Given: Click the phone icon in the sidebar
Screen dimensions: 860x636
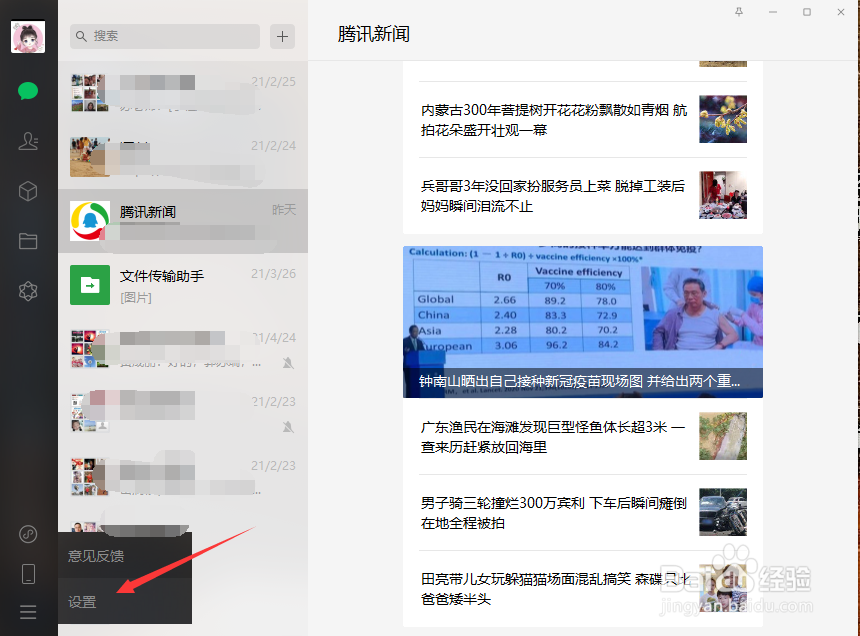Looking at the screenshot, I should [x=28, y=574].
